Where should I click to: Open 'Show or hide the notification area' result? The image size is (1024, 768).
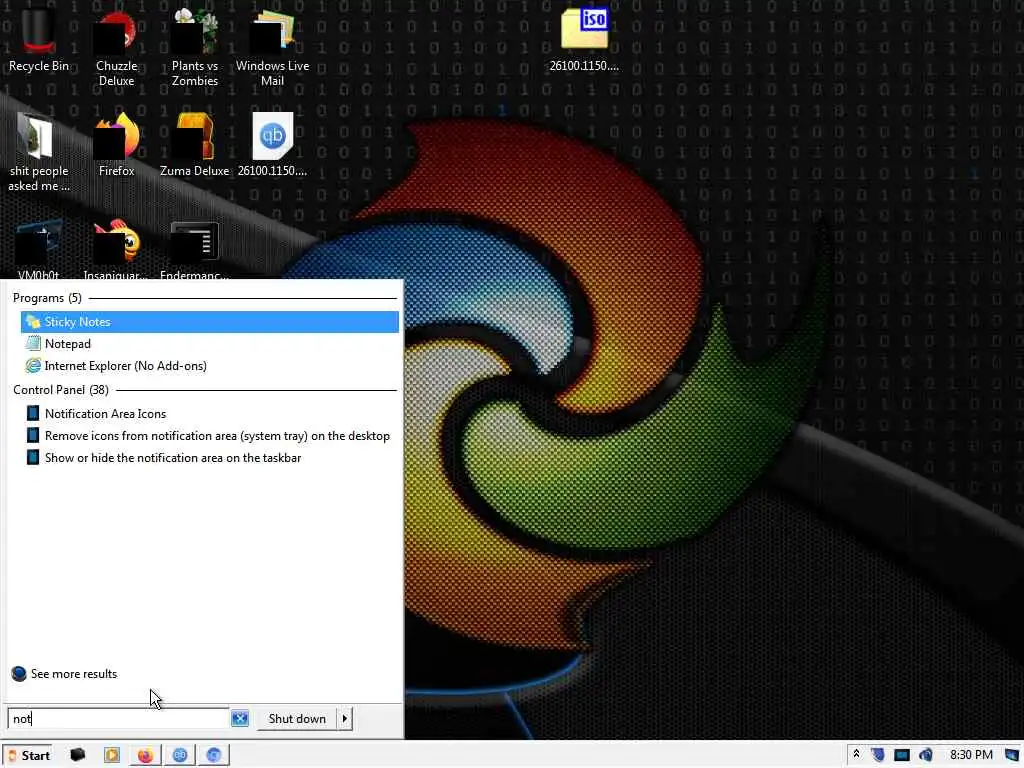[x=210, y=458]
